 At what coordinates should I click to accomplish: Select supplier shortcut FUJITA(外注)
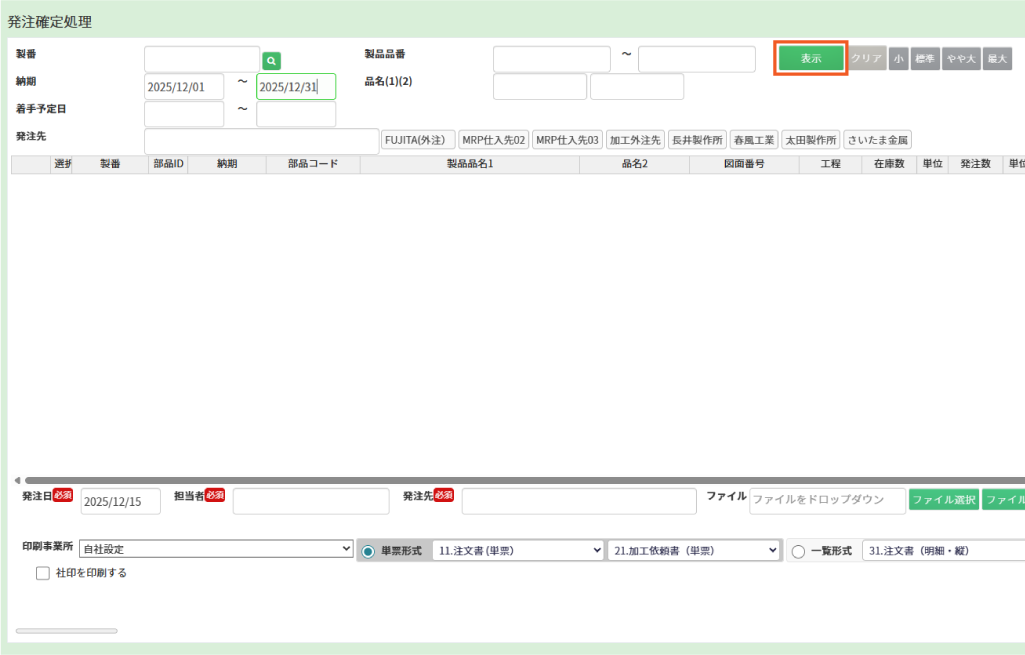pyautogui.click(x=418, y=140)
